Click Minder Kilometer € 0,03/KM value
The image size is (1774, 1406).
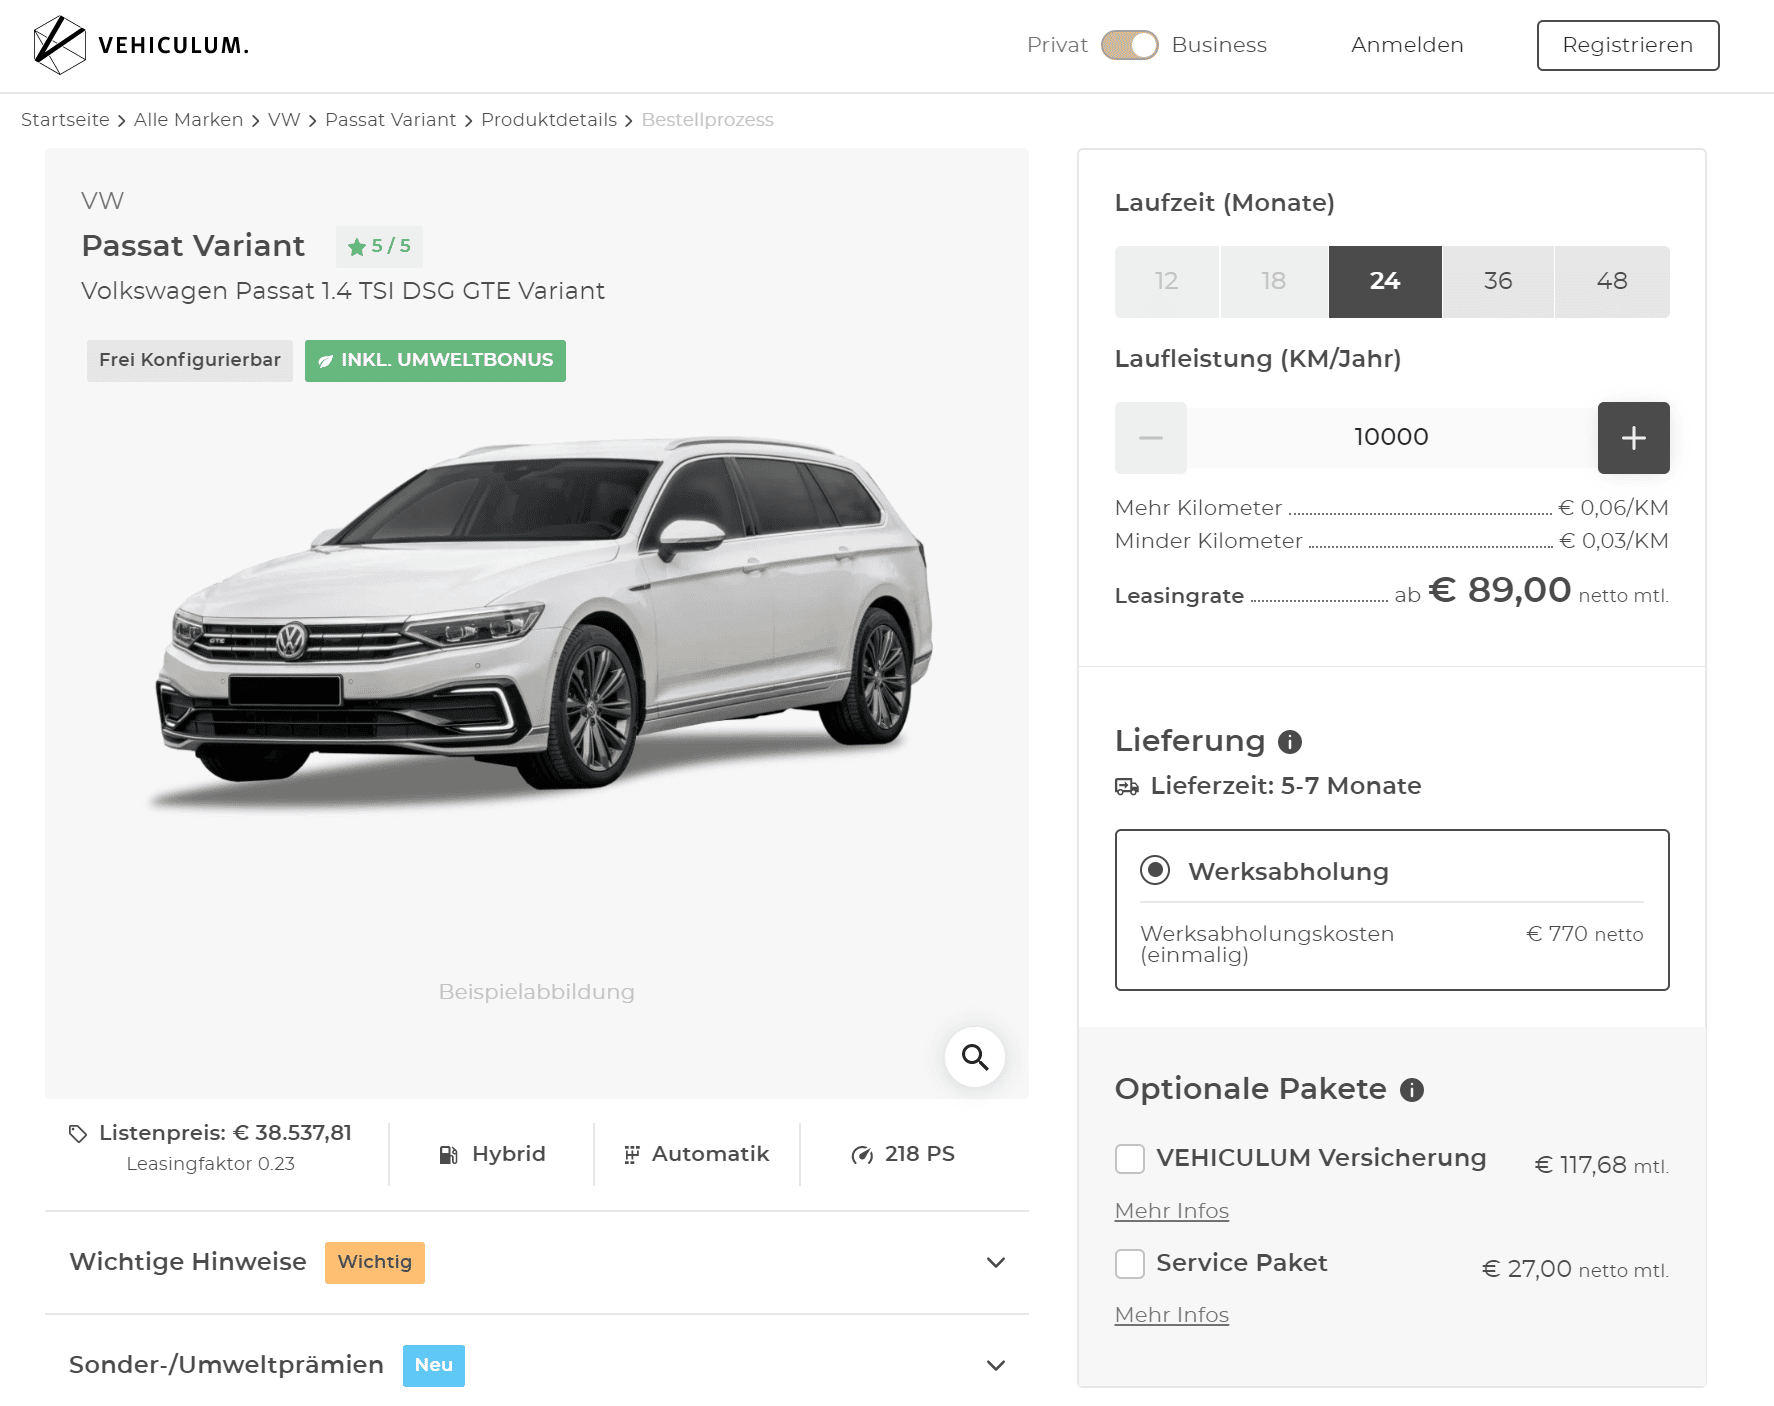pyautogui.click(x=1614, y=541)
